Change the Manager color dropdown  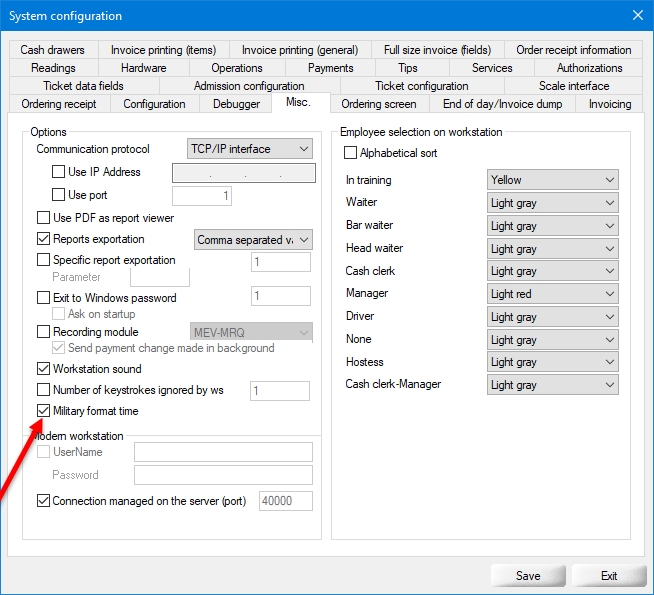552,294
